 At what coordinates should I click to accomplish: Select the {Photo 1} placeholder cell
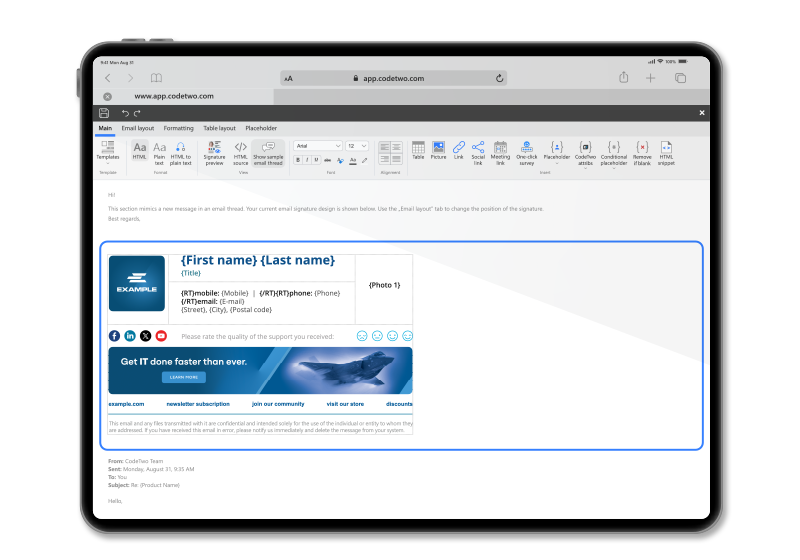384,289
